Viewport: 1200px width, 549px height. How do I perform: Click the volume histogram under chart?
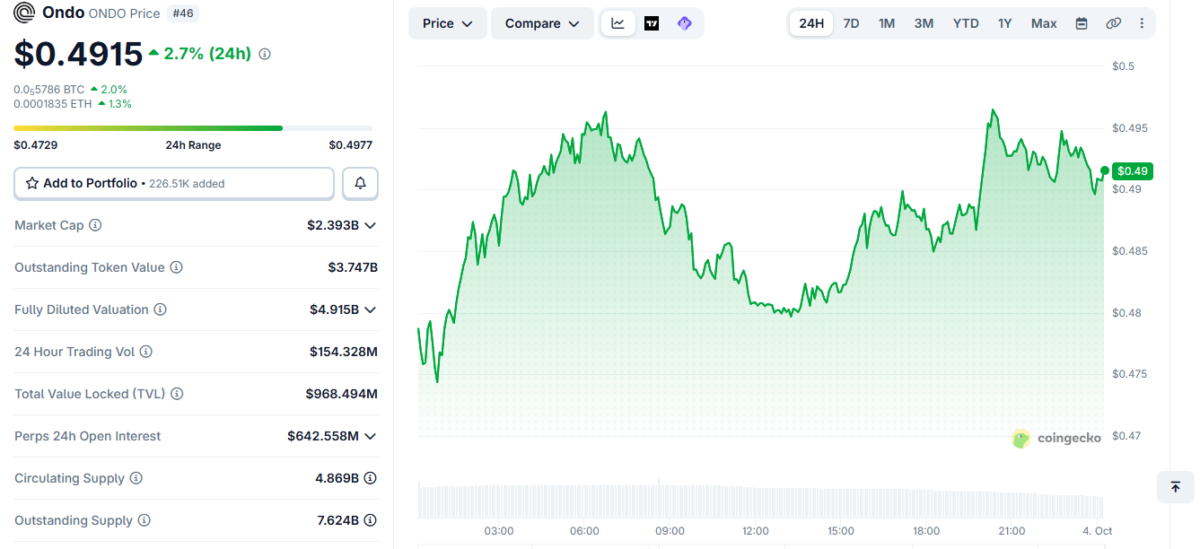pyautogui.click(x=760, y=501)
